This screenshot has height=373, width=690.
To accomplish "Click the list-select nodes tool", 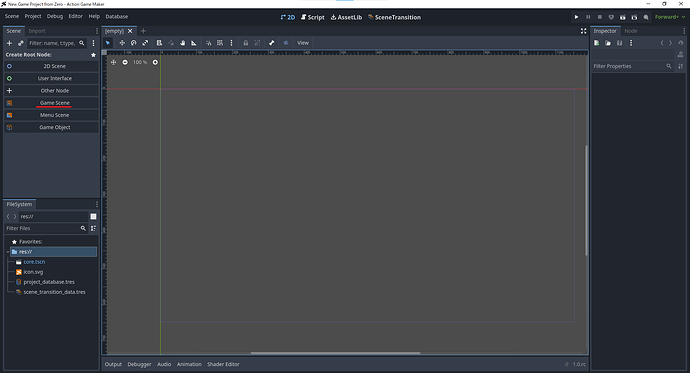I will tap(159, 43).
